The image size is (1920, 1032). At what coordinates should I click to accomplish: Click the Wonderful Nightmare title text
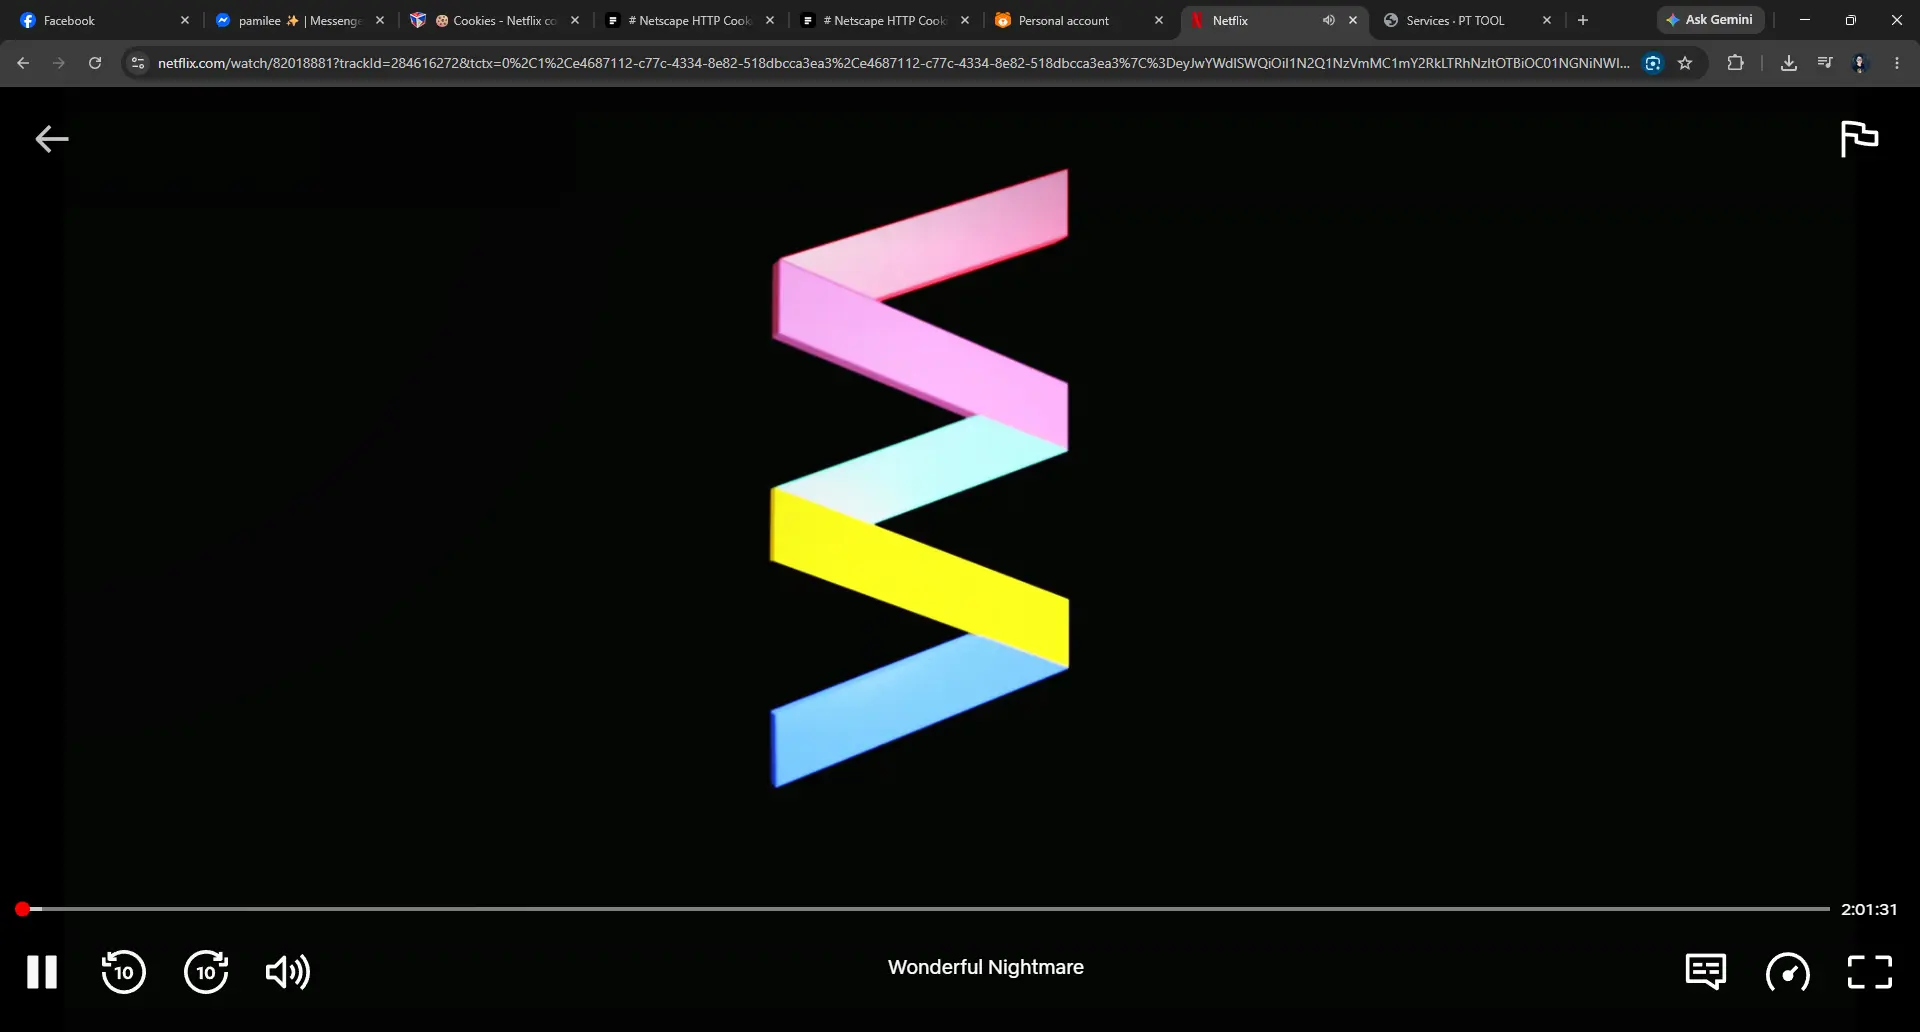coord(986,967)
